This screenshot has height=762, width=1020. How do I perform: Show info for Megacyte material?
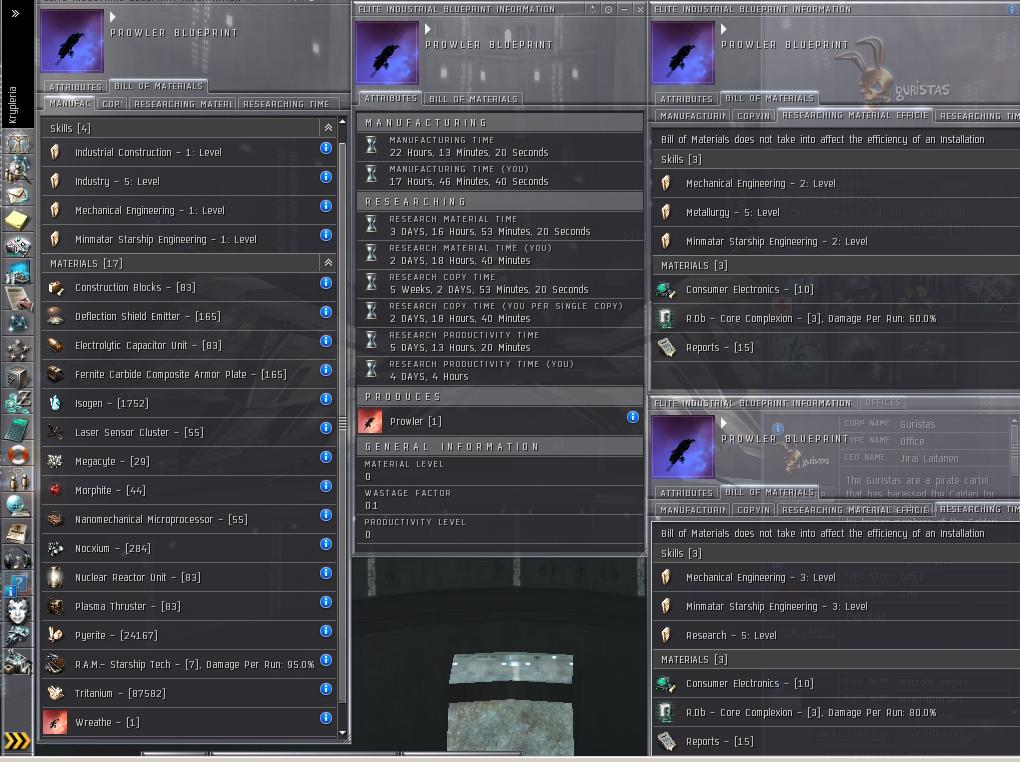[x=326, y=457]
